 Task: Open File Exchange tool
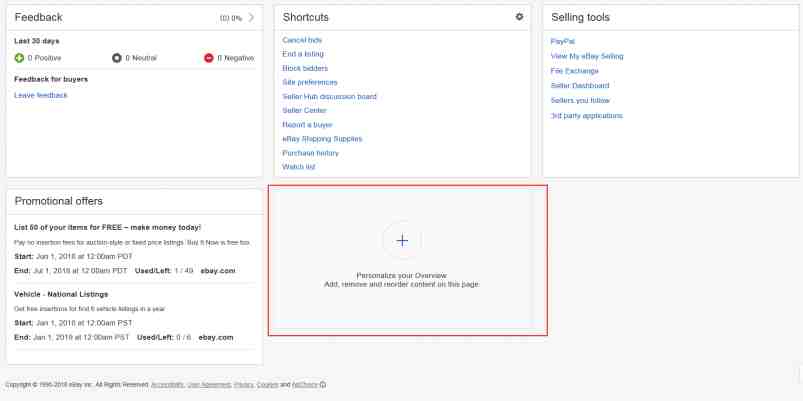[x=575, y=71]
